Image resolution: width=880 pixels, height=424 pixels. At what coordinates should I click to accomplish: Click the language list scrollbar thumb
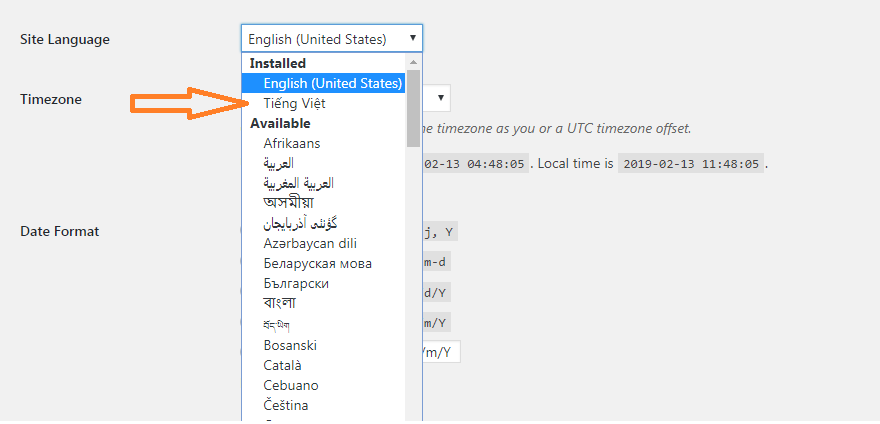414,108
